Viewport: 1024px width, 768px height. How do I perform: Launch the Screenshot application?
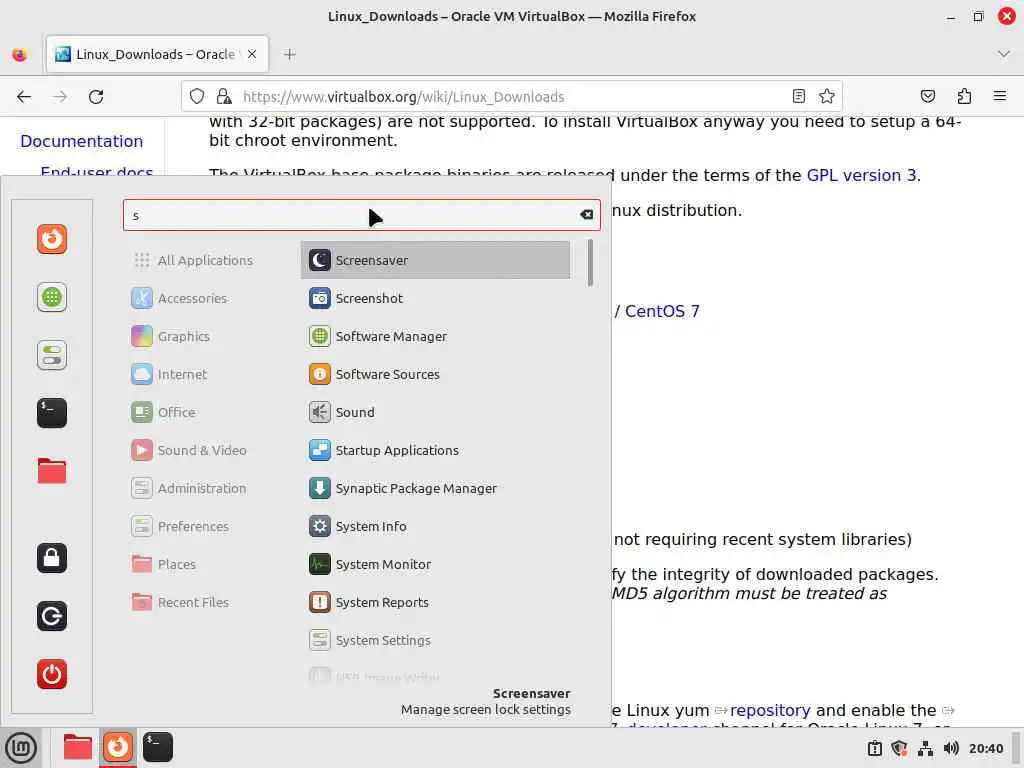pos(435,298)
